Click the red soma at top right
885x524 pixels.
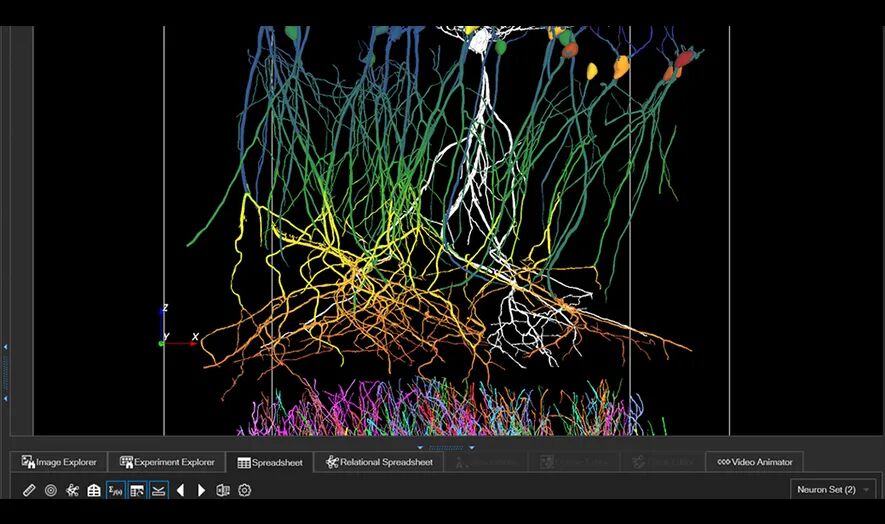684,59
